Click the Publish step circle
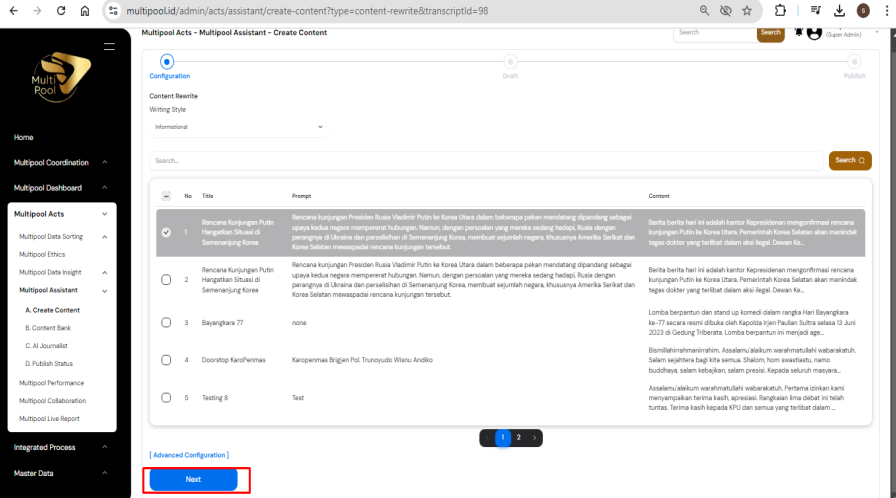This screenshot has height=498, width=896. click(854, 62)
